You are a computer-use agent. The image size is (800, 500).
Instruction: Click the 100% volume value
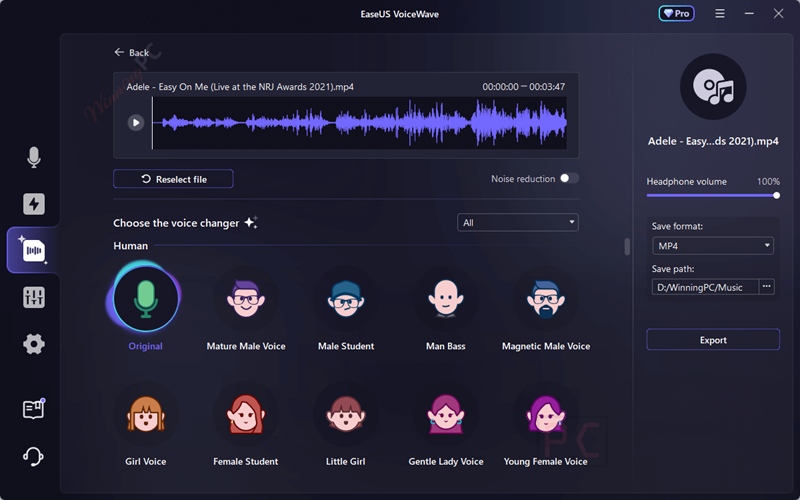(x=768, y=182)
